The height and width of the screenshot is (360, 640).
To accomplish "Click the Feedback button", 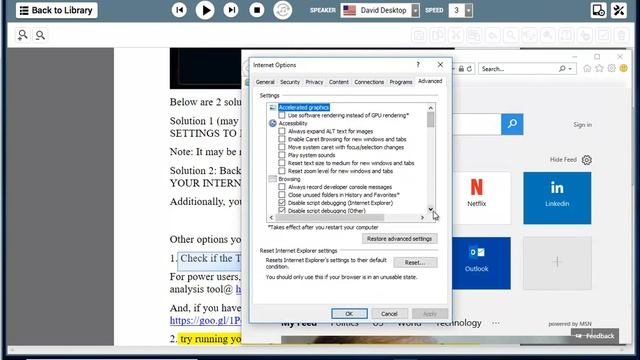I will coord(595,336).
